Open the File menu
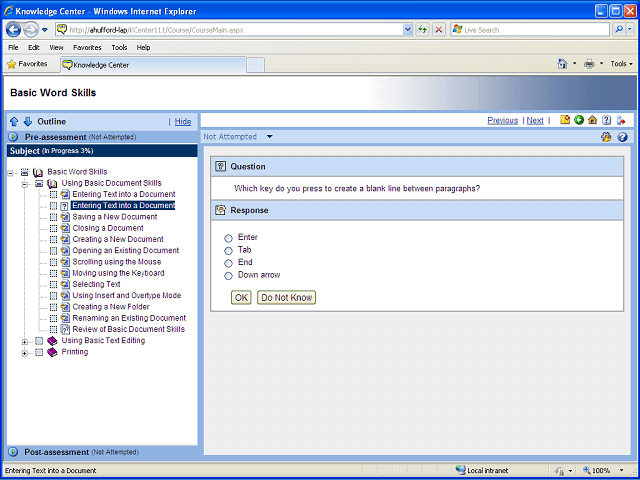Screen dimensions: 640x480 [13, 47]
